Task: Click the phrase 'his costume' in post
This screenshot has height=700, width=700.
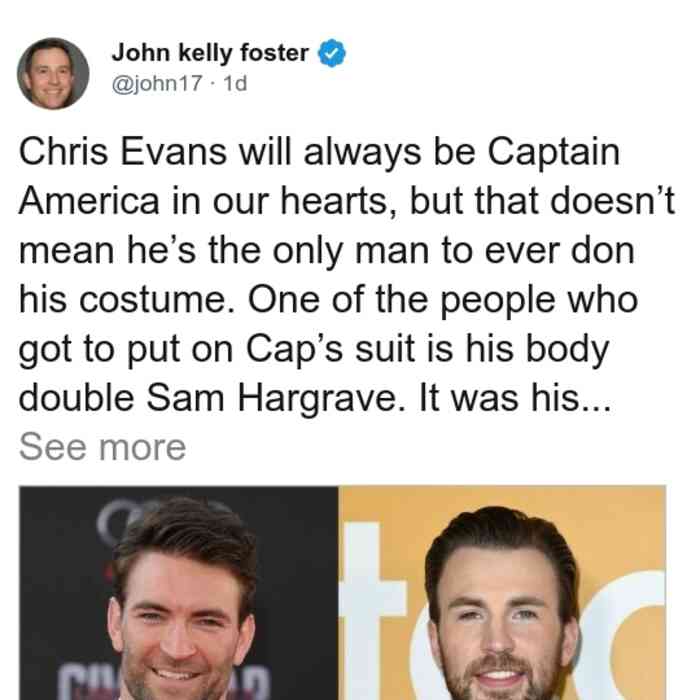Action: [123, 299]
